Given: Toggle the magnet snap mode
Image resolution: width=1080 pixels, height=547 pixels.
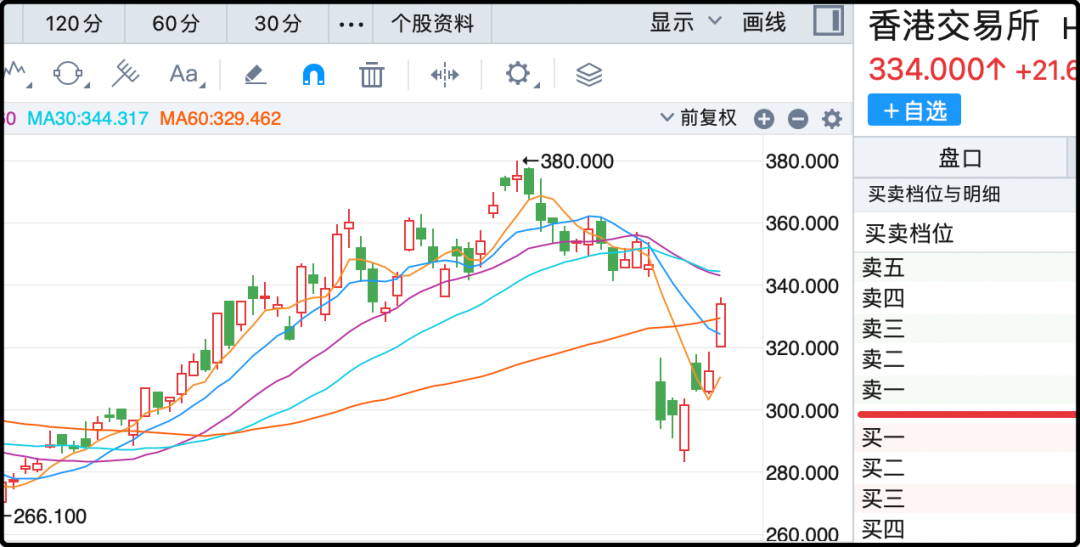Looking at the screenshot, I should [314, 74].
